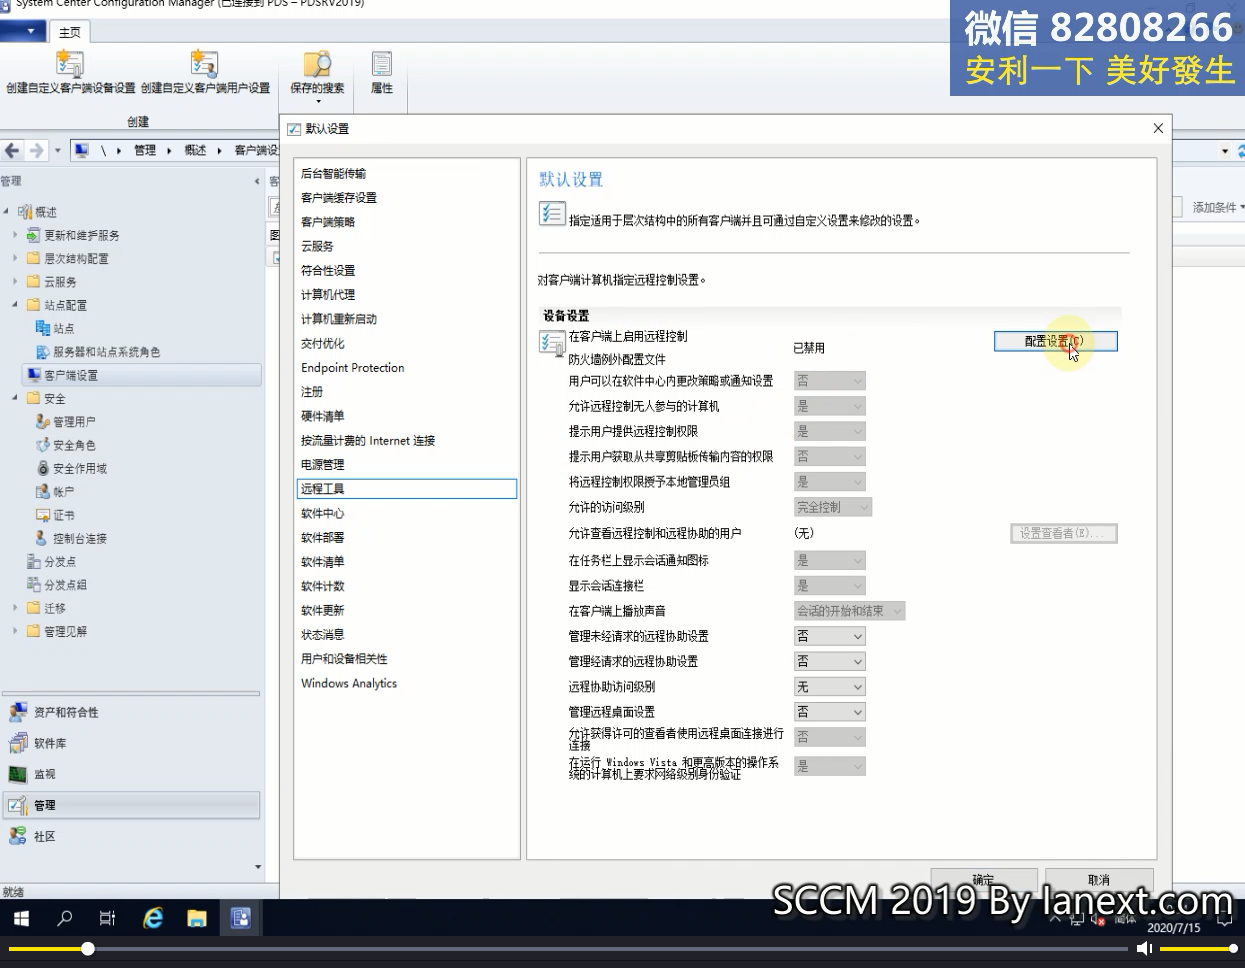The image size is (1245, 968).
Task: Expand the 迁移 tree node
Action: point(15,608)
